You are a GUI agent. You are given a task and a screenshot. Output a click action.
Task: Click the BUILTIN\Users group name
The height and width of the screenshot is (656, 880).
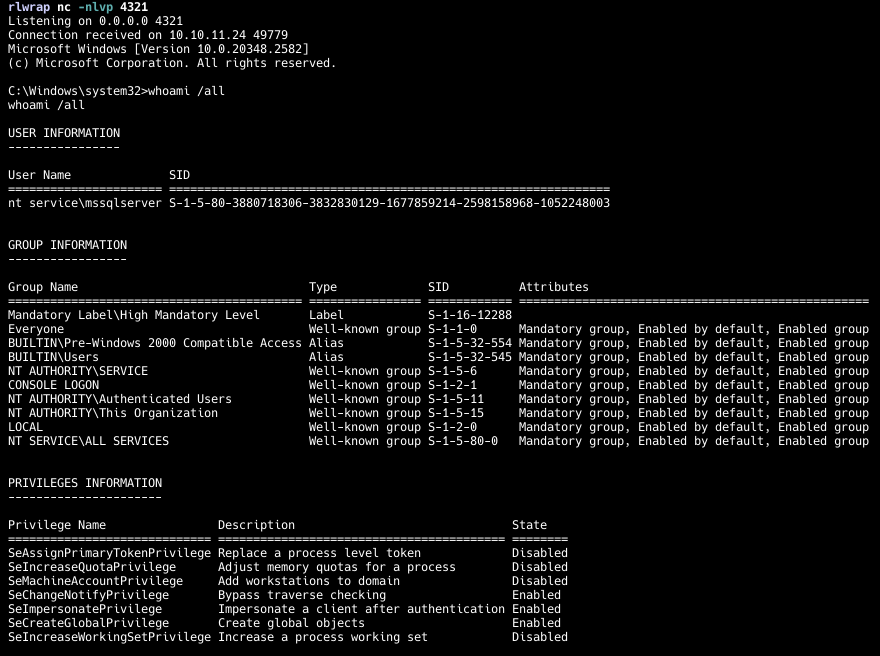tap(53, 357)
